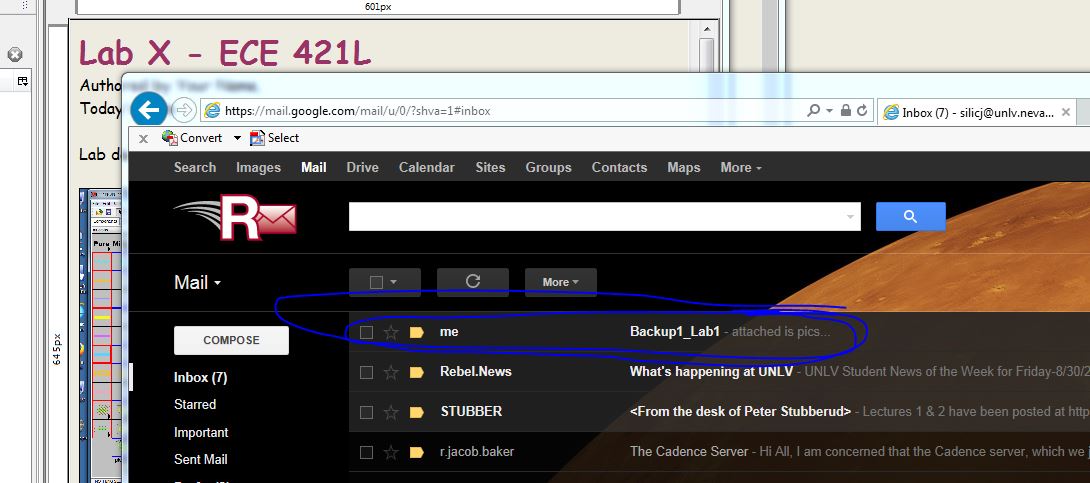1090x483 pixels.
Task: Click the blue search button
Action: click(911, 217)
